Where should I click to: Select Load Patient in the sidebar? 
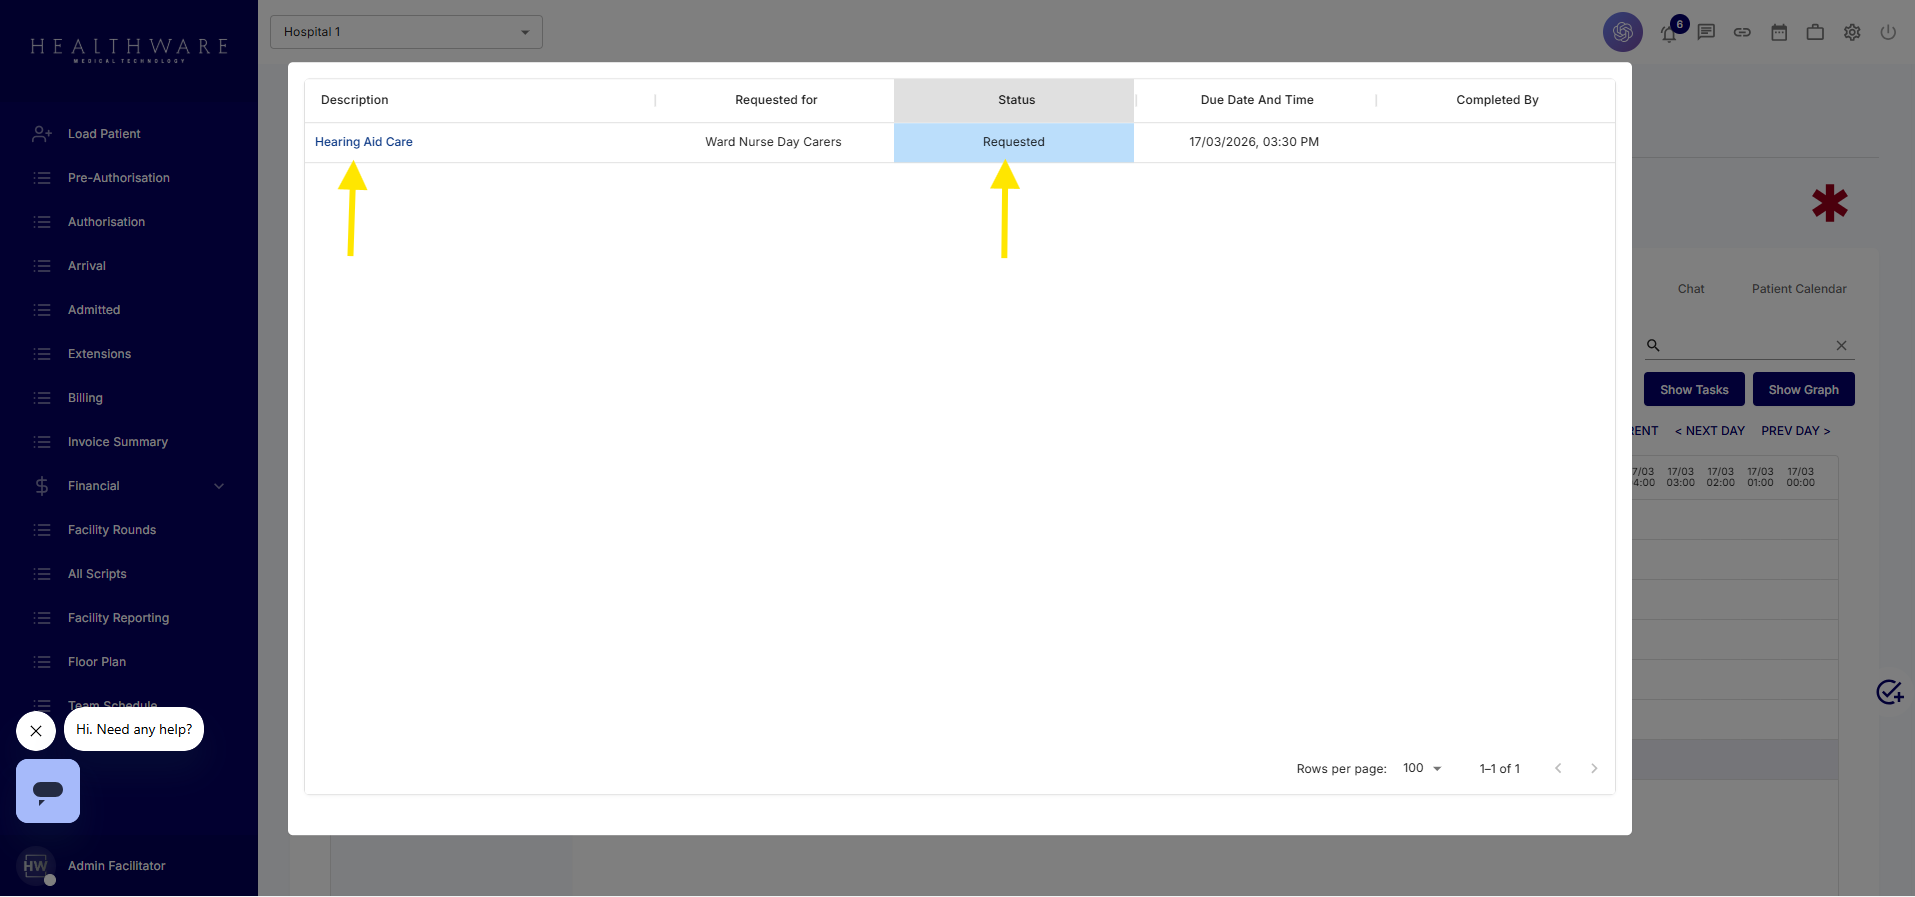click(104, 134)
